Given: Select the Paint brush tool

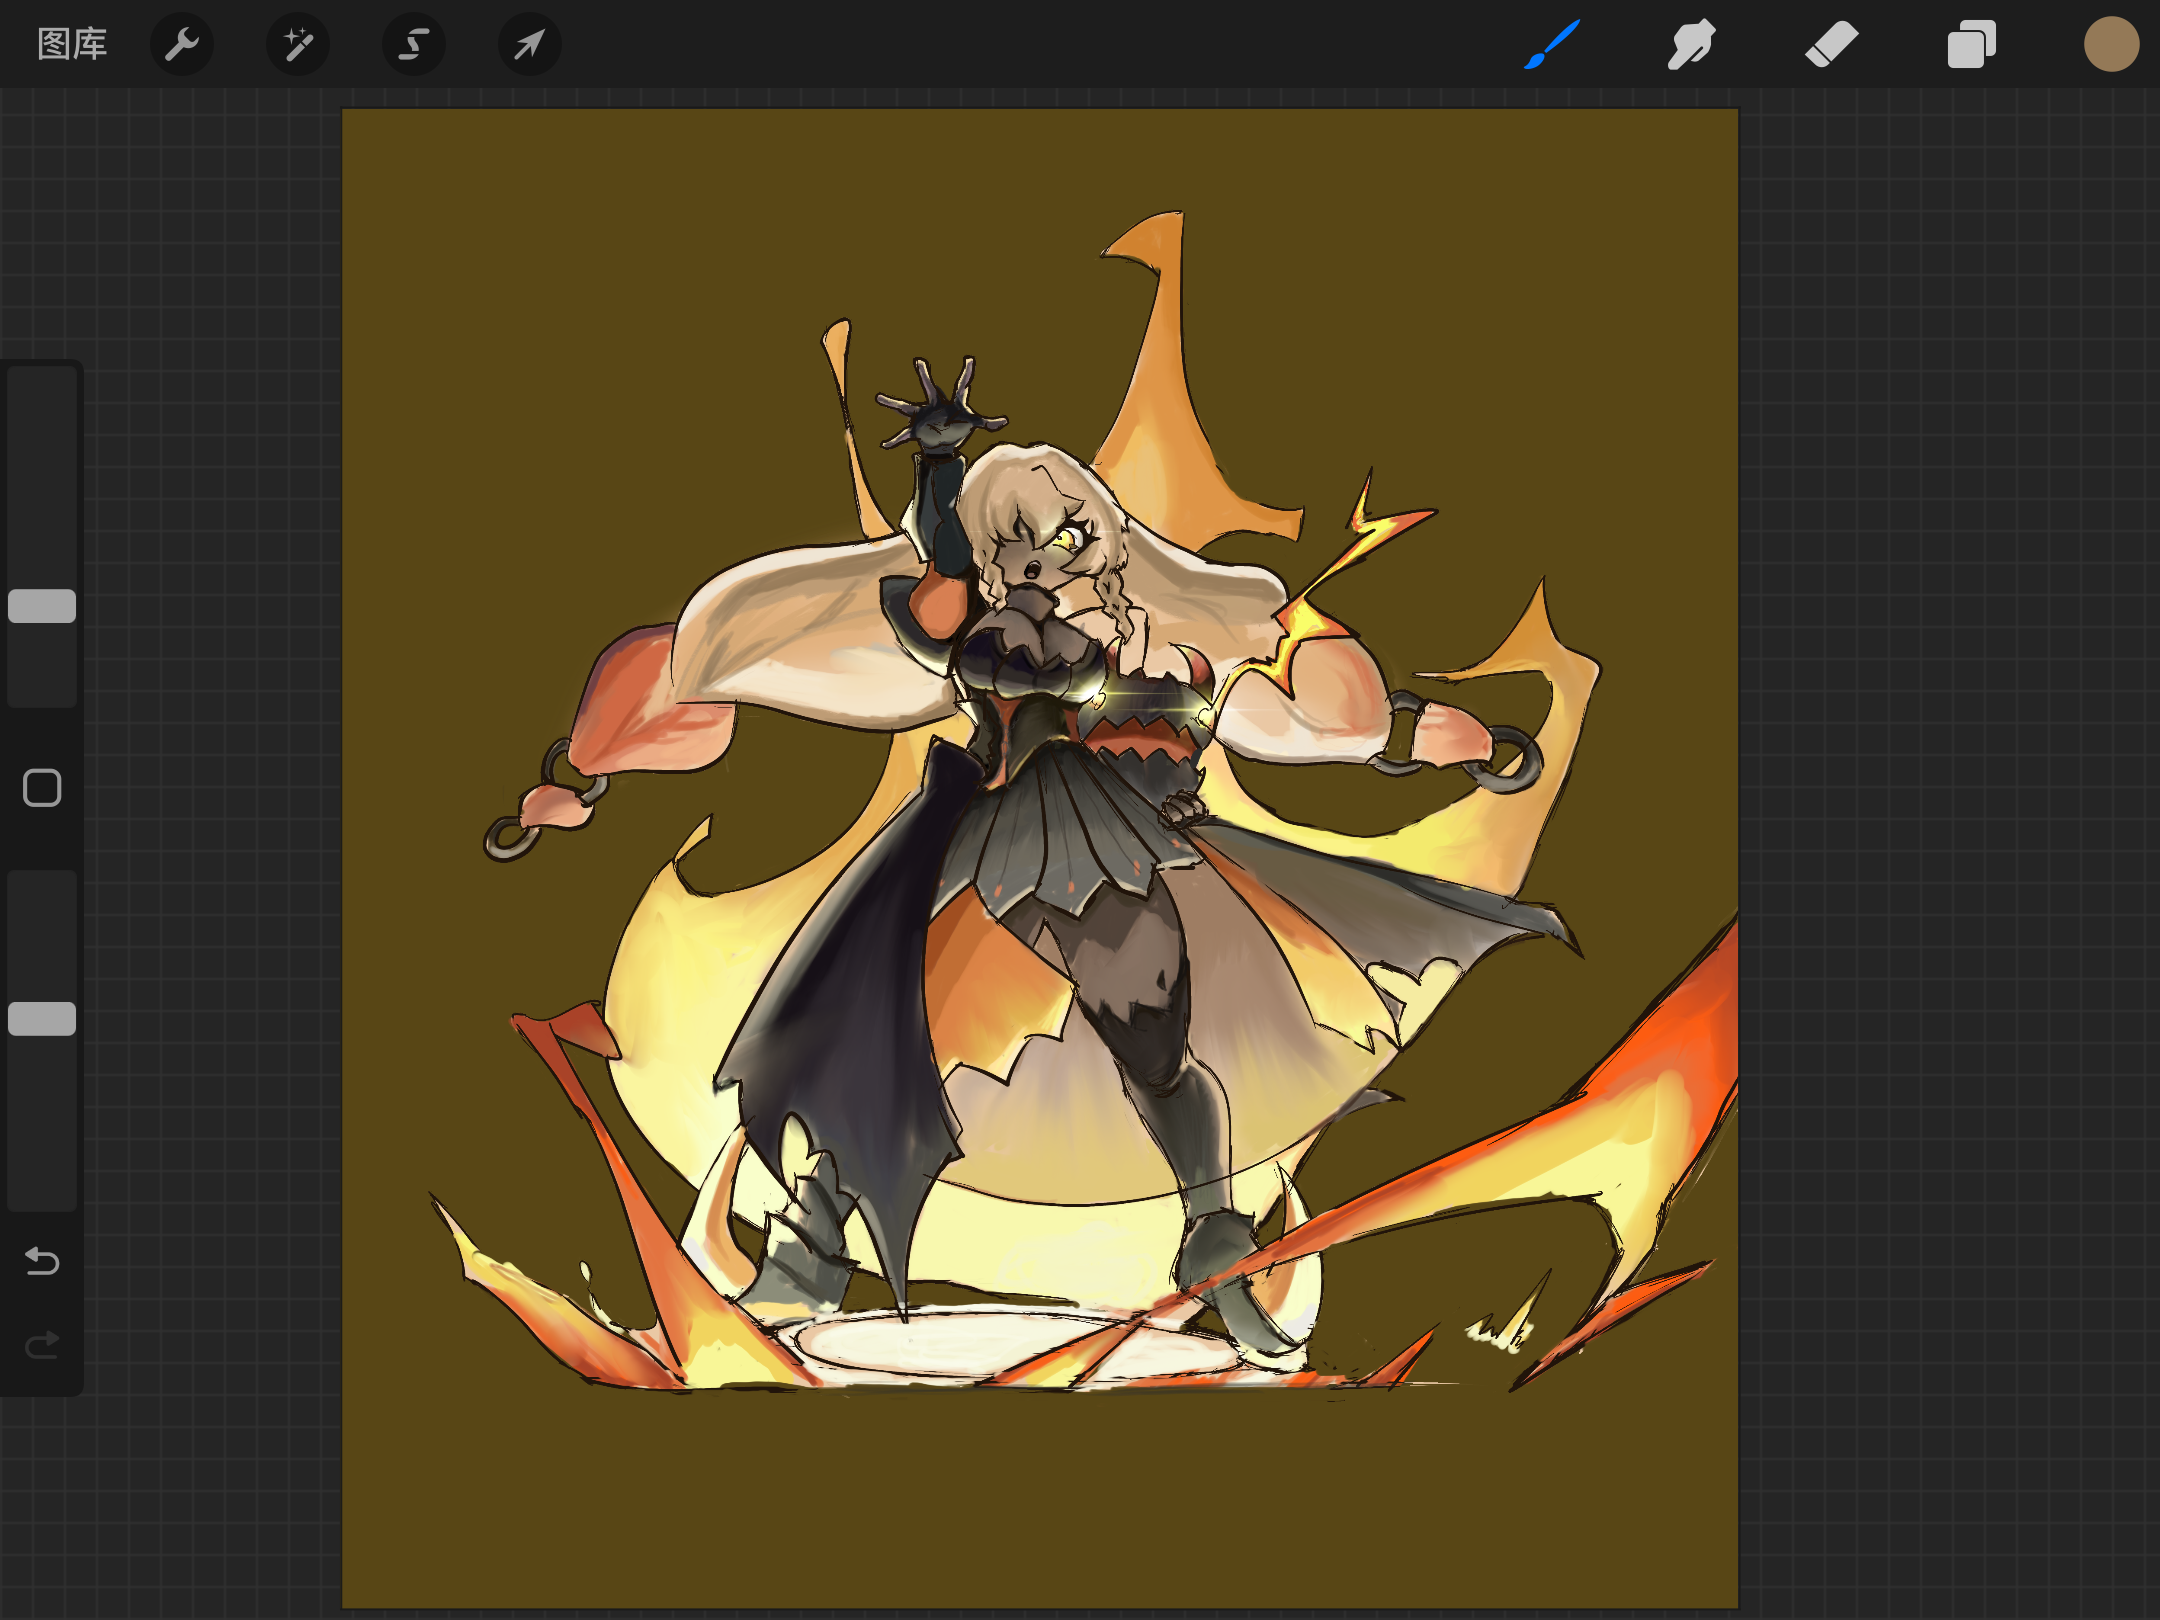Looking at the screenshot, I should (1552, 44).
